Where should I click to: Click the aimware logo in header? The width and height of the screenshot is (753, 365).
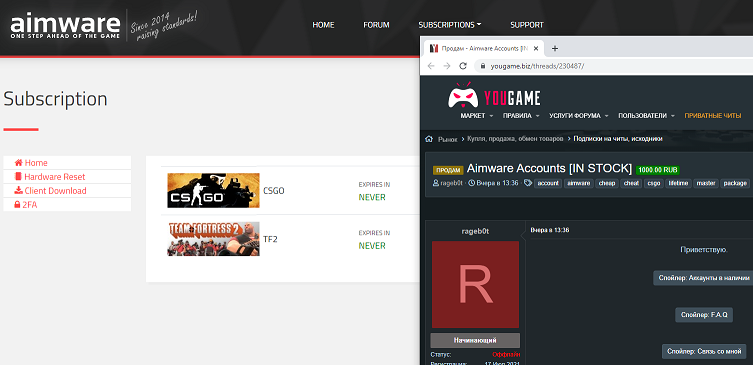pyautogui.click(x=65, y=26)
